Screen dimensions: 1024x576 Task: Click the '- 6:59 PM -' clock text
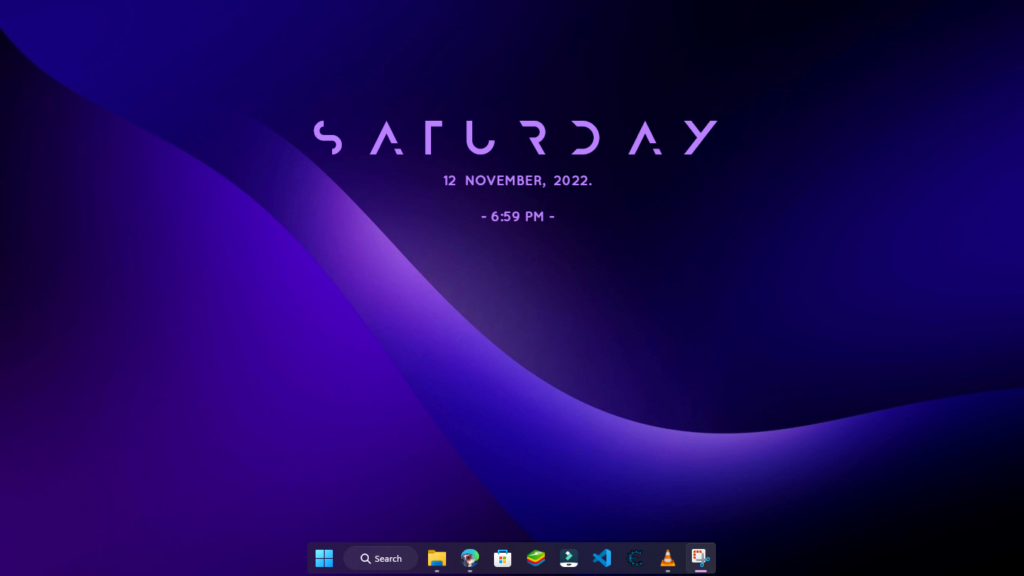tap(518, 216)
